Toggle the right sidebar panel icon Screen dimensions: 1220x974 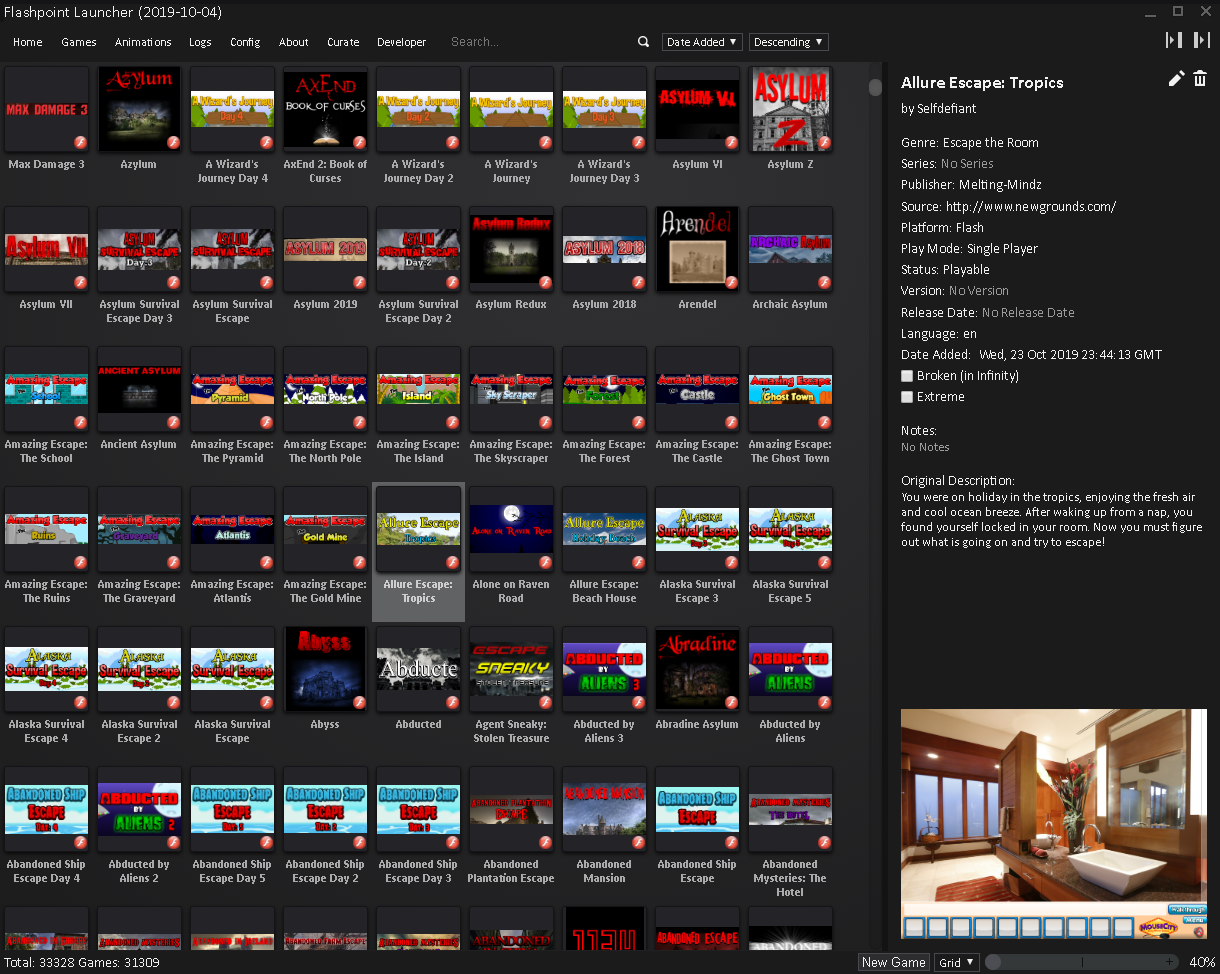1202,40
